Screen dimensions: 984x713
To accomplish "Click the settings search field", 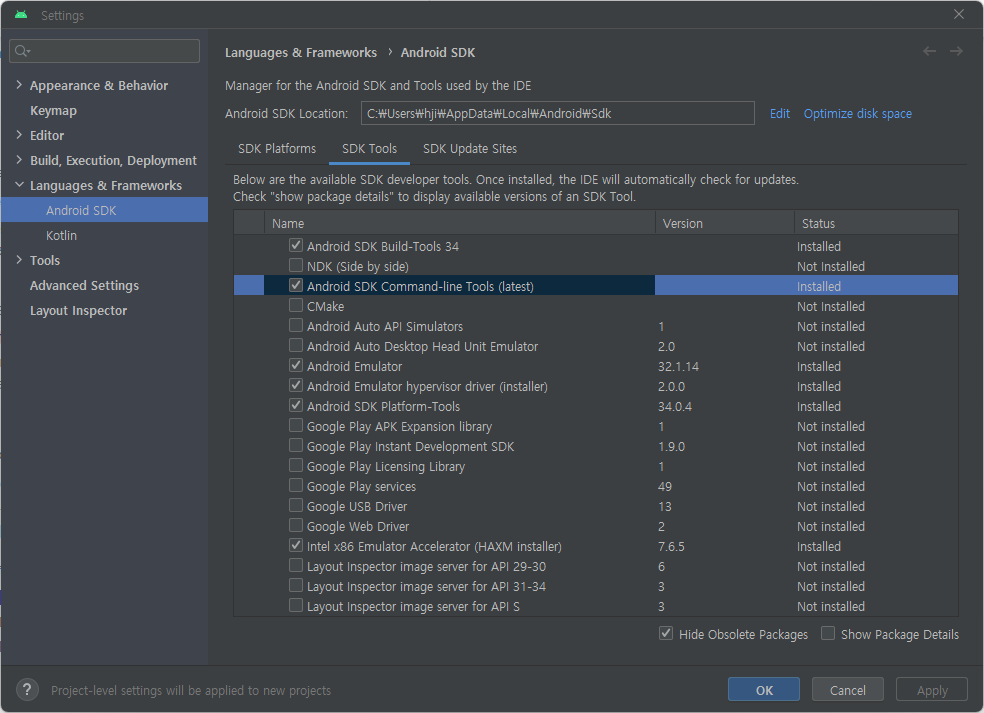I will (105, 51).
